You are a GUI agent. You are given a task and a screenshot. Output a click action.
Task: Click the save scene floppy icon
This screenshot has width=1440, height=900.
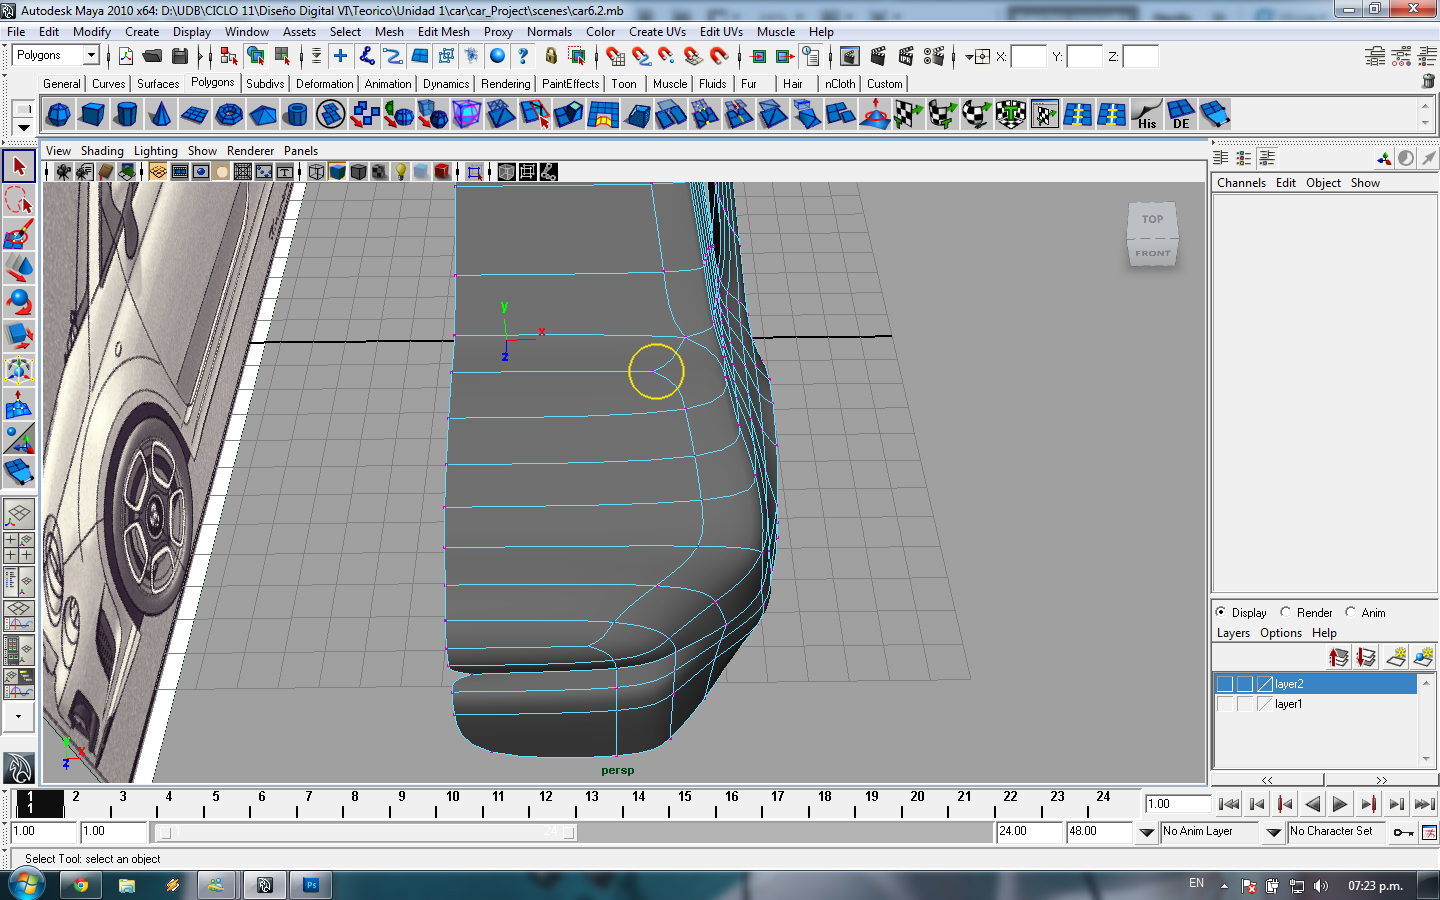click(180, 56)
